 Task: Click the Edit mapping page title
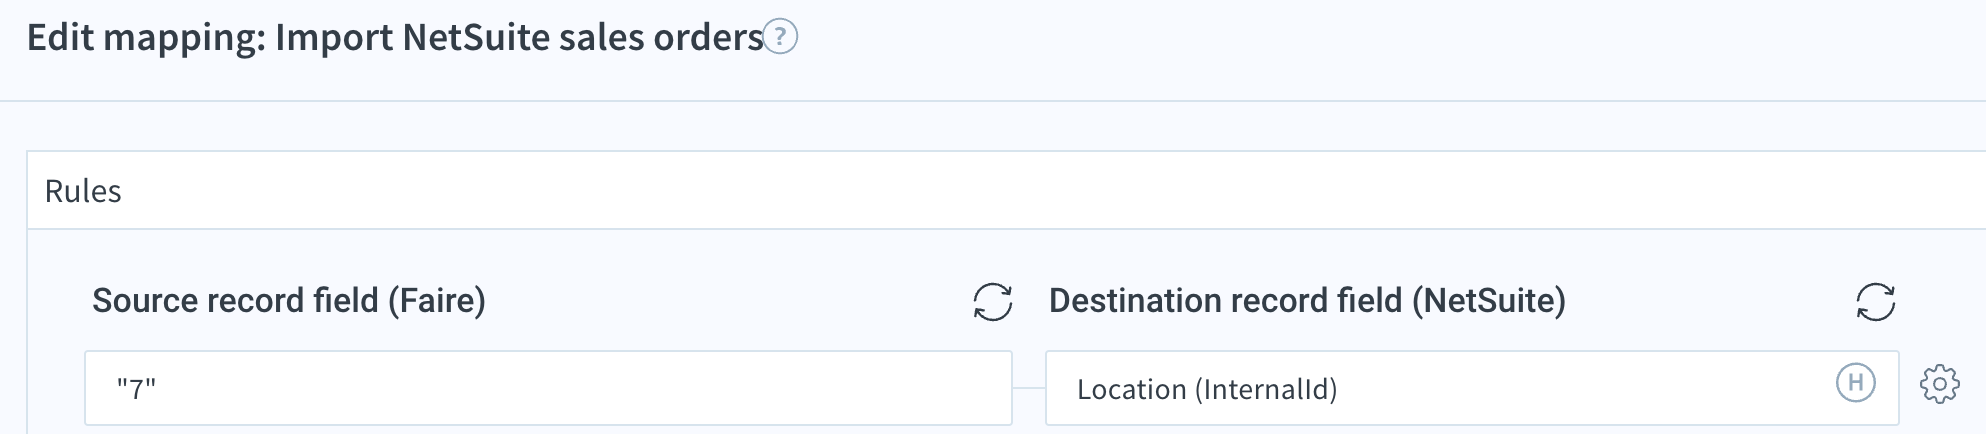pos(395,38)
